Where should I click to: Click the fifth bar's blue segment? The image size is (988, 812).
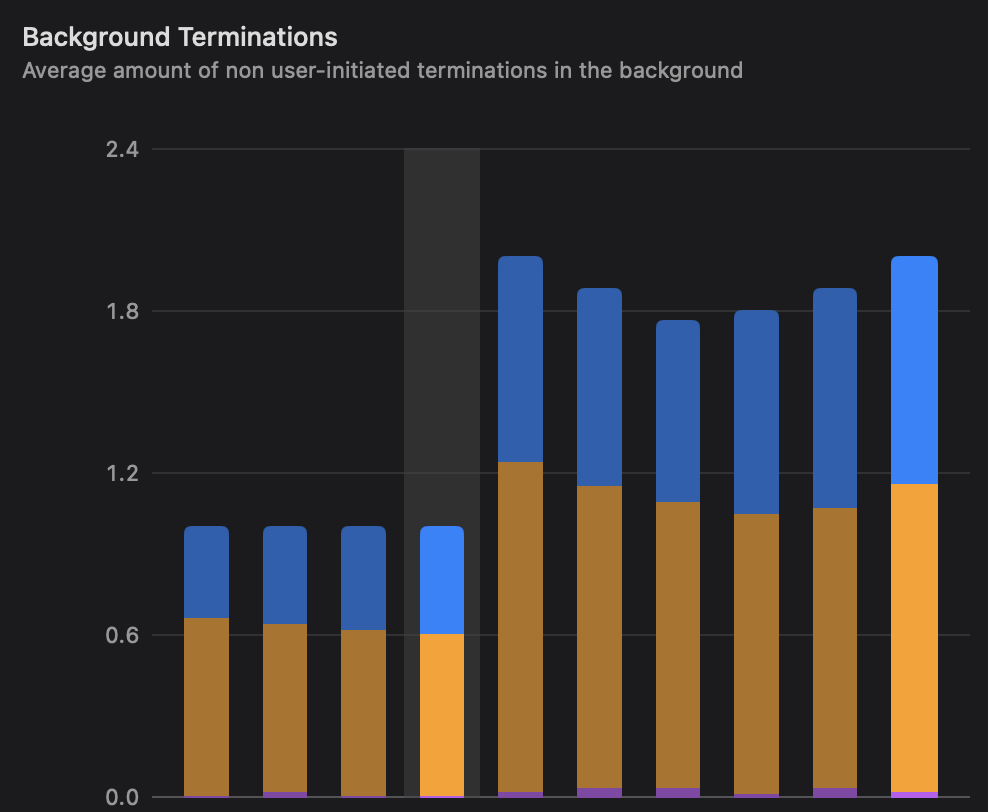[x=520, y=359]
